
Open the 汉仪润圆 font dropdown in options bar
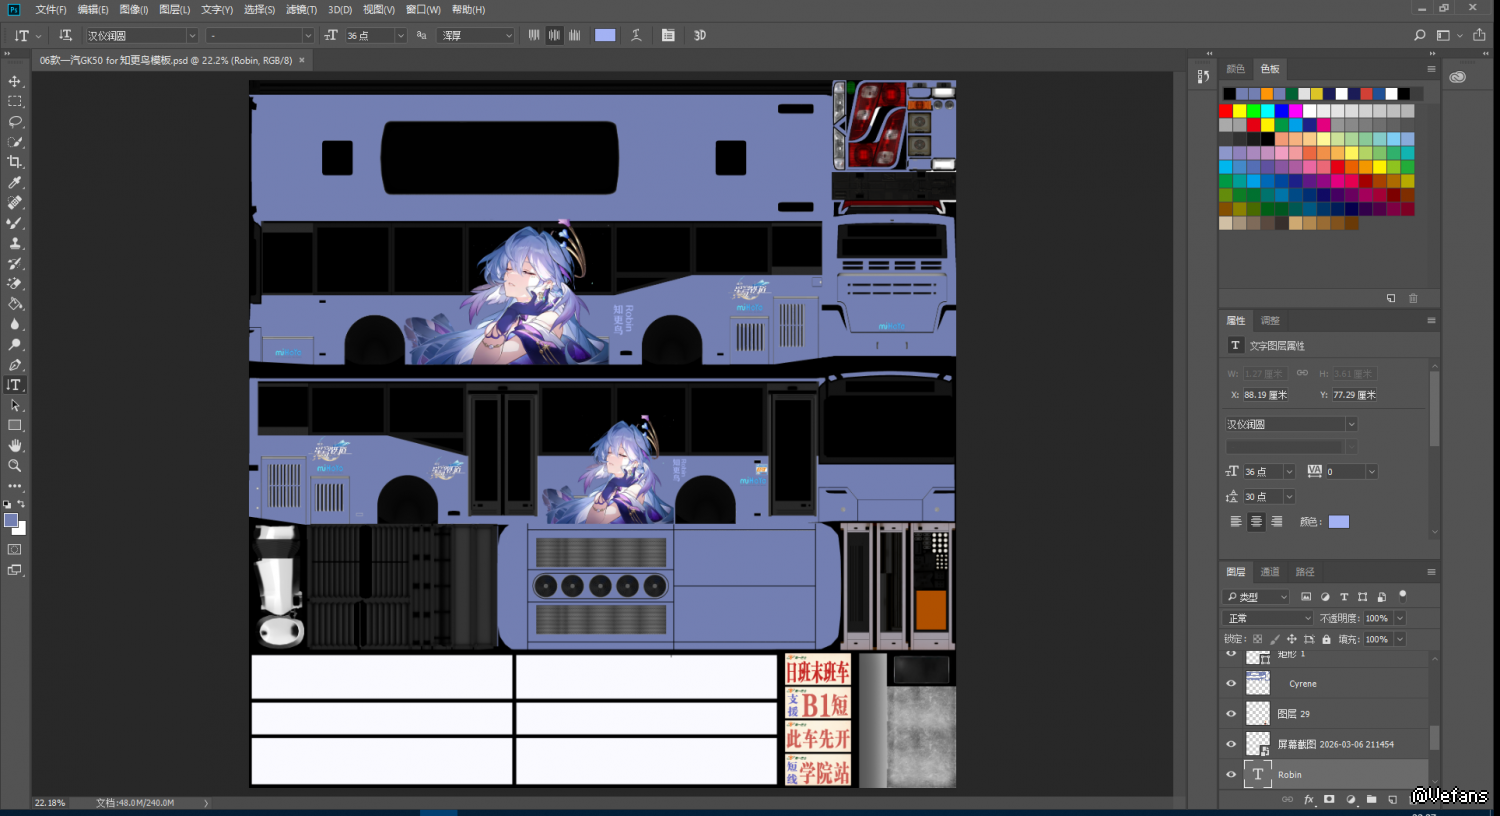[192, 36]
